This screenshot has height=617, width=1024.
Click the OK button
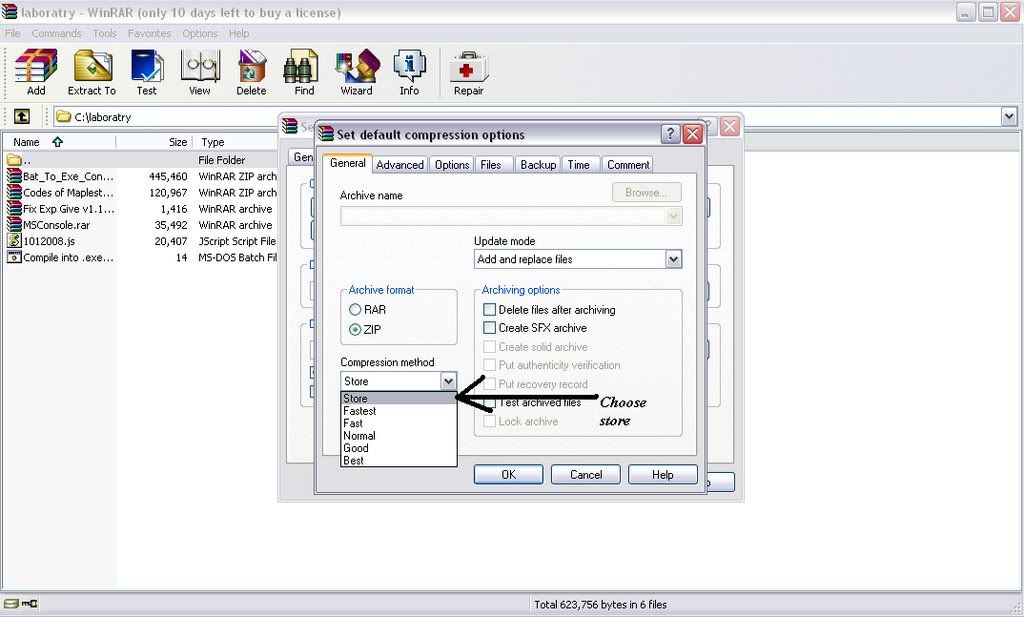[x=508, y=475]
